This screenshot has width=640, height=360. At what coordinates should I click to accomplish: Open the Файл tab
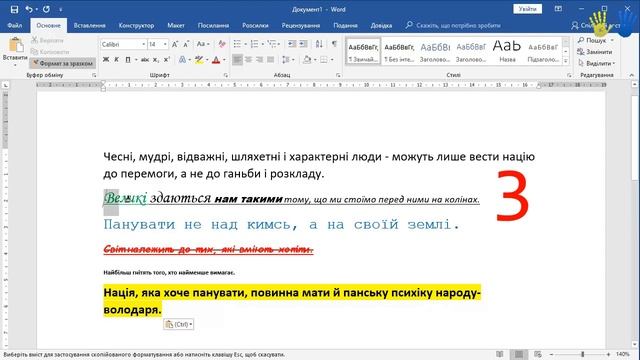14,25
